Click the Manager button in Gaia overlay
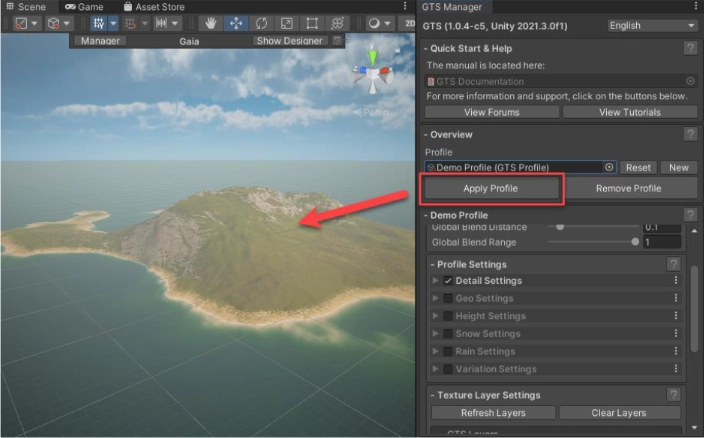This screenshot has width=704, height=438. coord(100,41)
